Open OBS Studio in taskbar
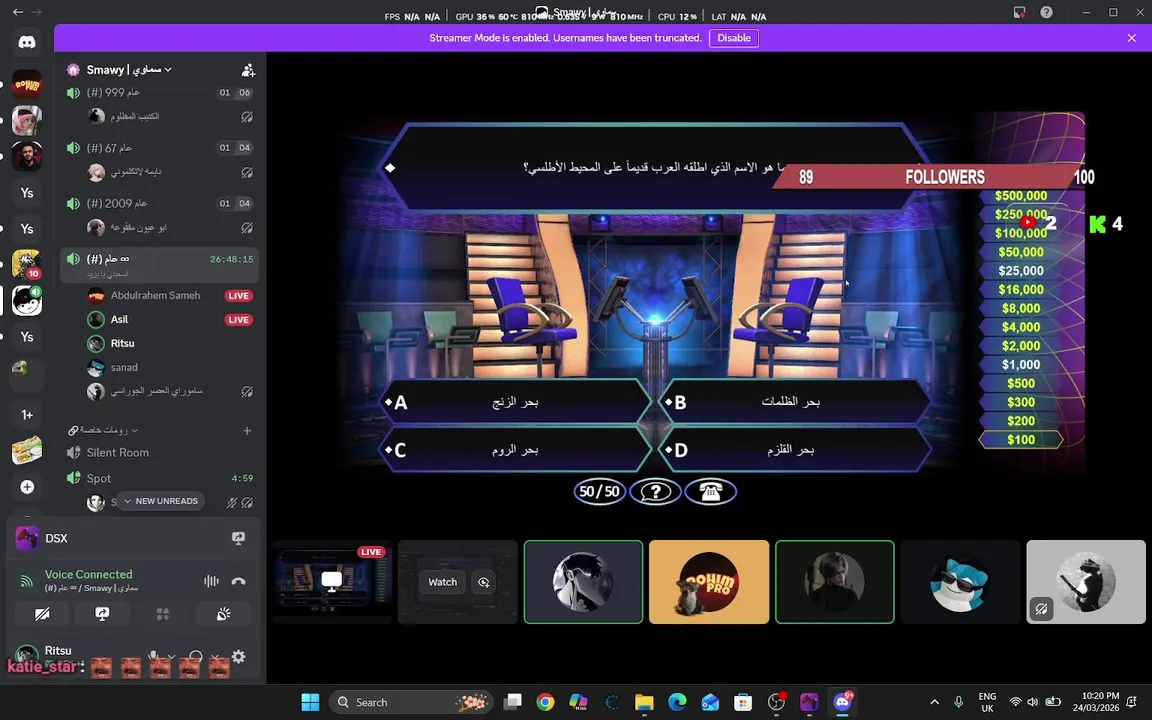The image size is (1152, 720). [776, 702]
